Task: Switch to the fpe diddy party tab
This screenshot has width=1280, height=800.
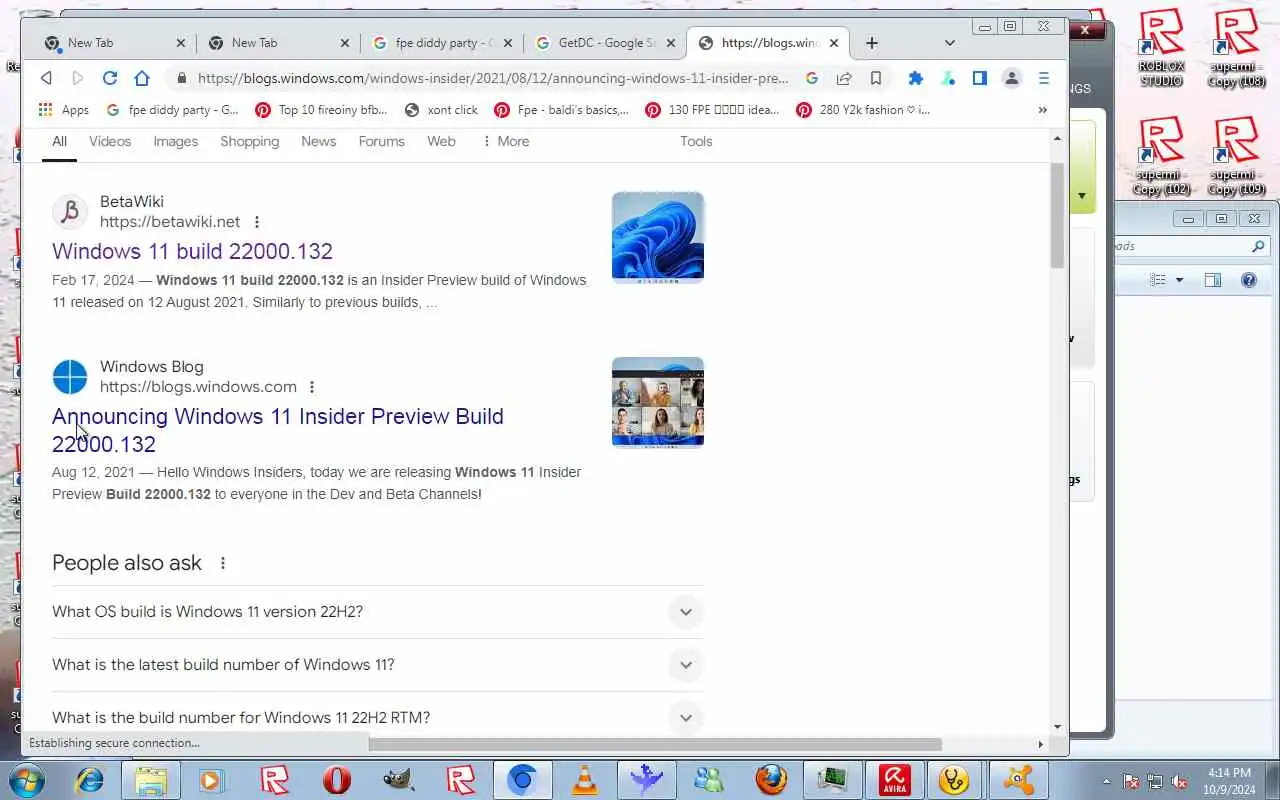Action: tap(441, 43)
